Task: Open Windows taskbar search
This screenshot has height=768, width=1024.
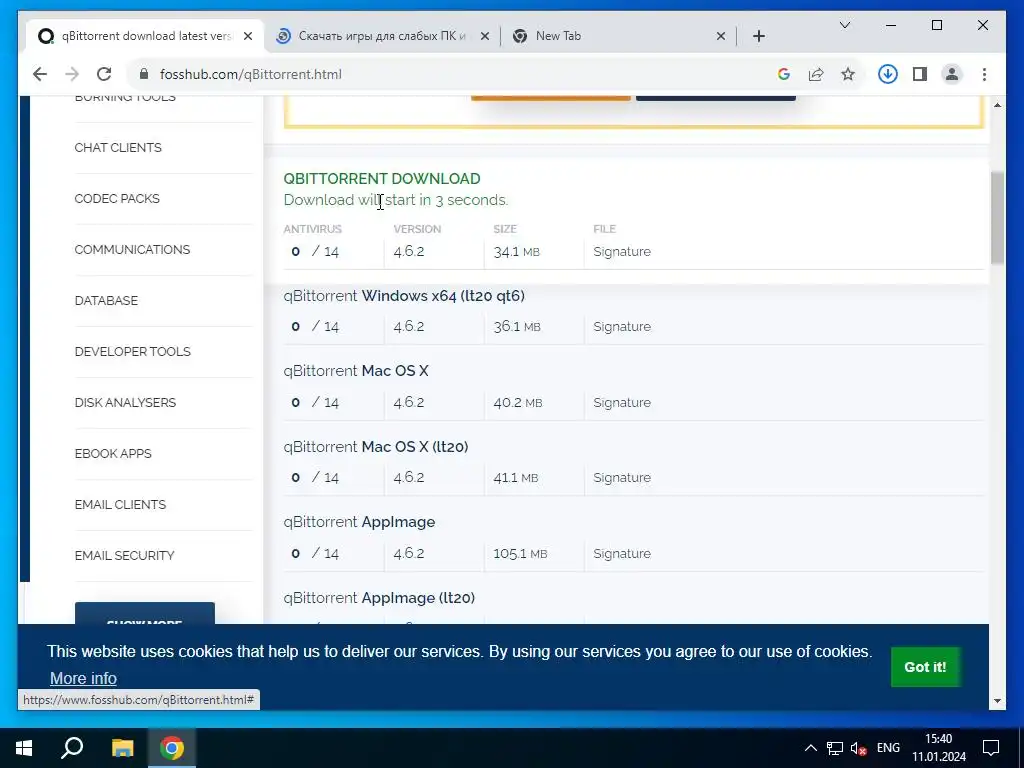Action: click(x=72, y=748)
